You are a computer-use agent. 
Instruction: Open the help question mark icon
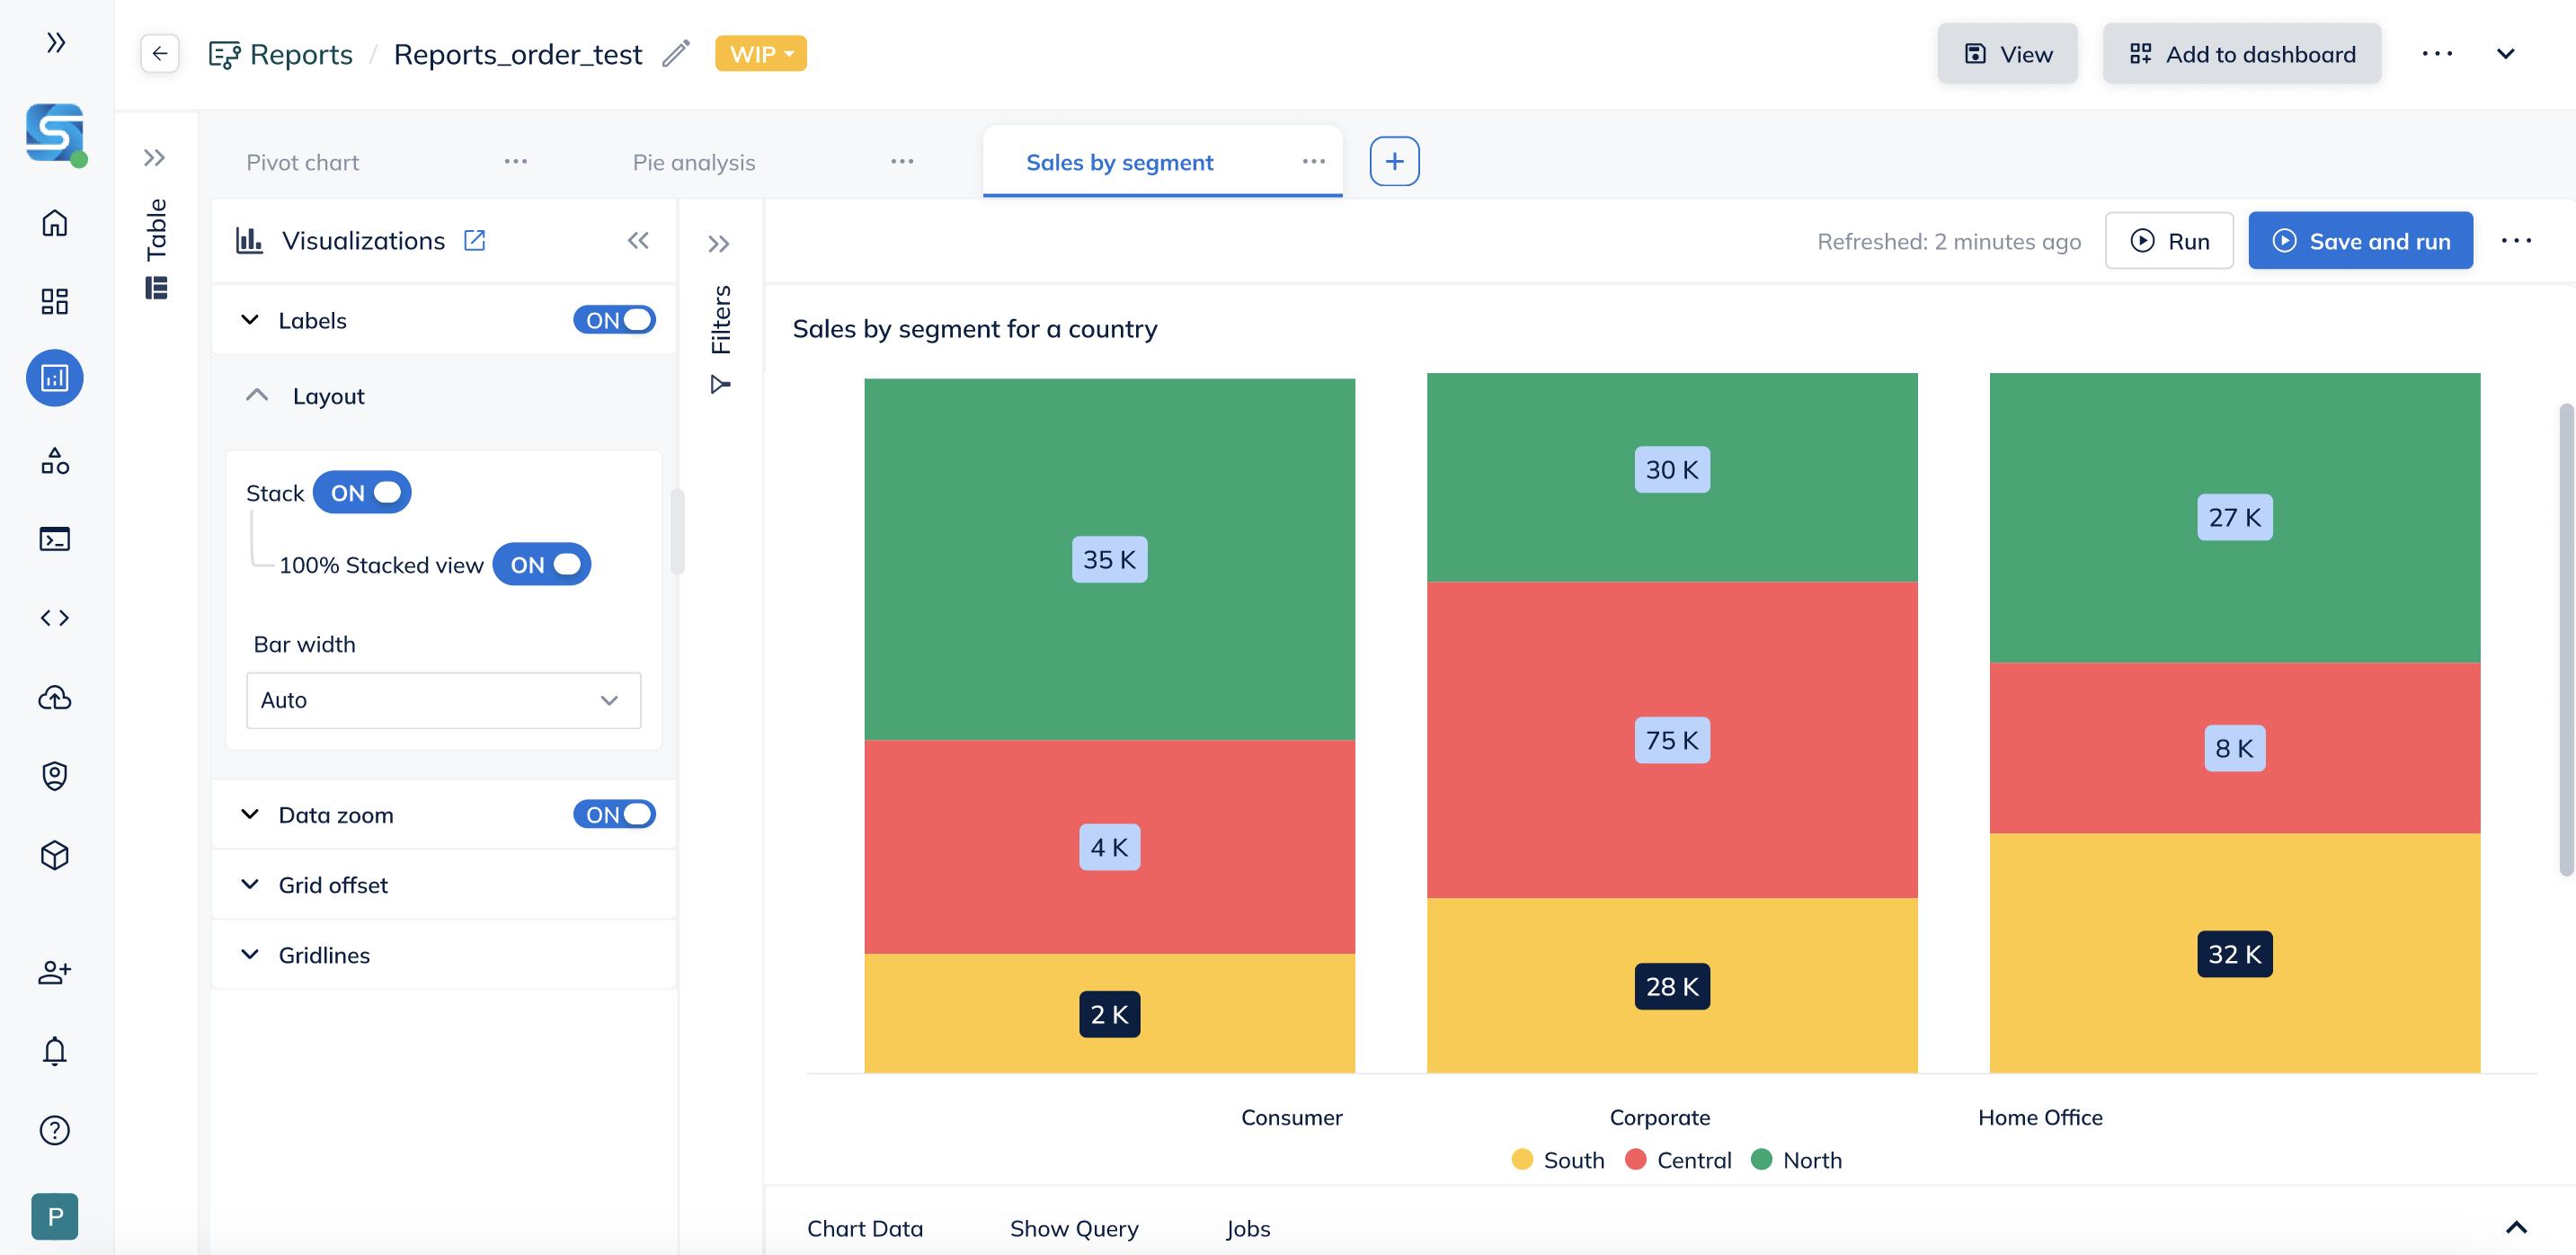click(55, 1130)
